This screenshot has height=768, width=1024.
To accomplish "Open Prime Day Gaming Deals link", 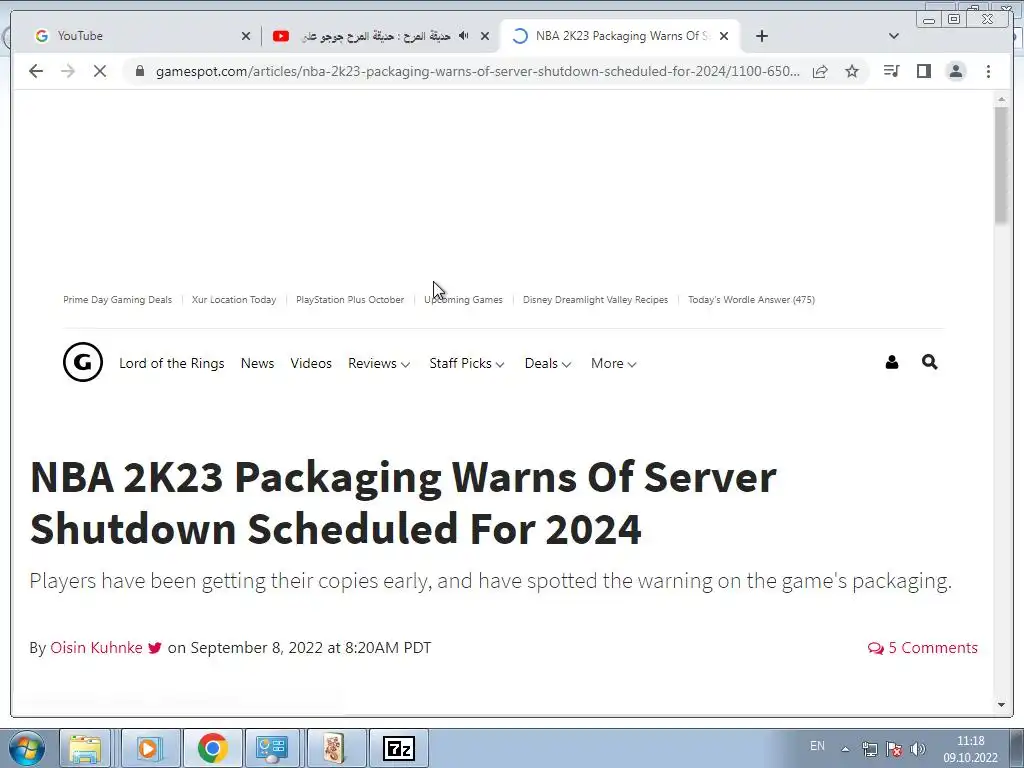I will (118, 300).
